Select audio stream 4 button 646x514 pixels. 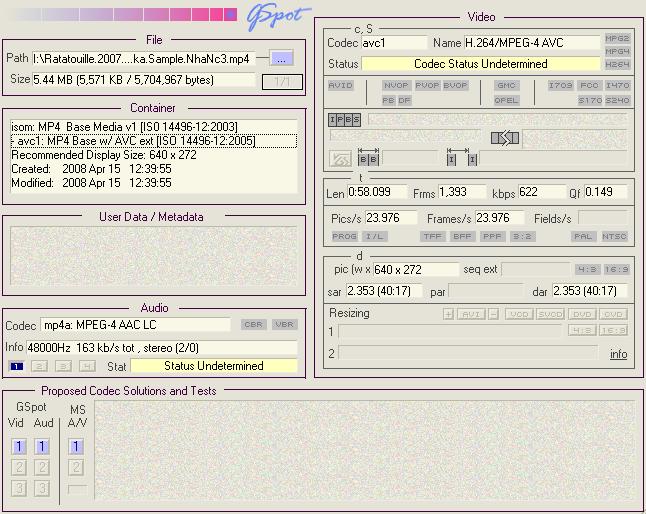coord(87,366)
